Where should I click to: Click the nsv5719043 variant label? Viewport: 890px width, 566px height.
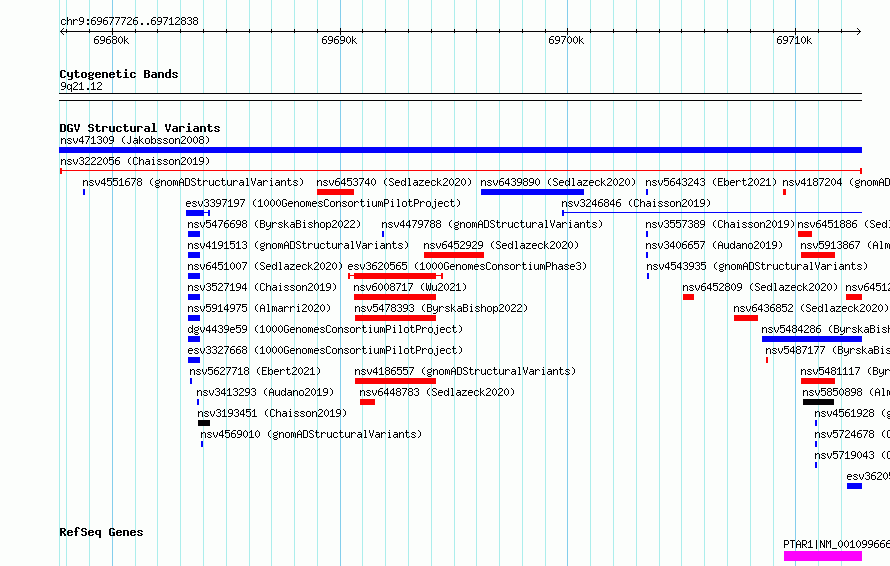pyautogui.click(x=852, y=455)
